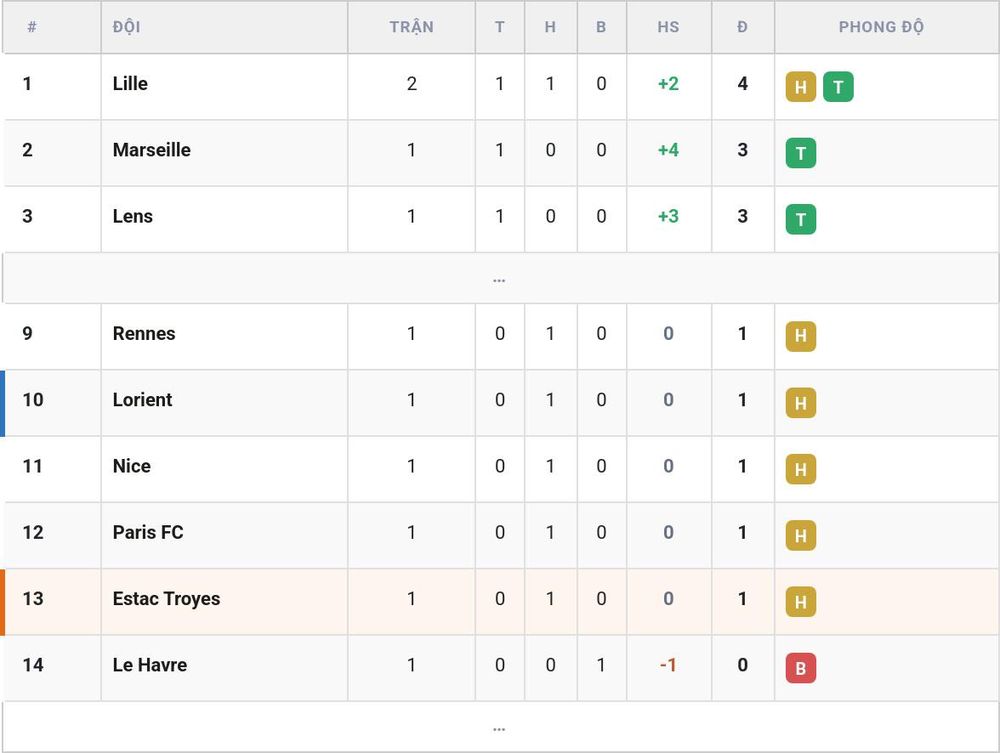This screenshot has width=1000, height=753.
Task: Click Rennes's yellow H form badge
Action: tap(800, 336)
